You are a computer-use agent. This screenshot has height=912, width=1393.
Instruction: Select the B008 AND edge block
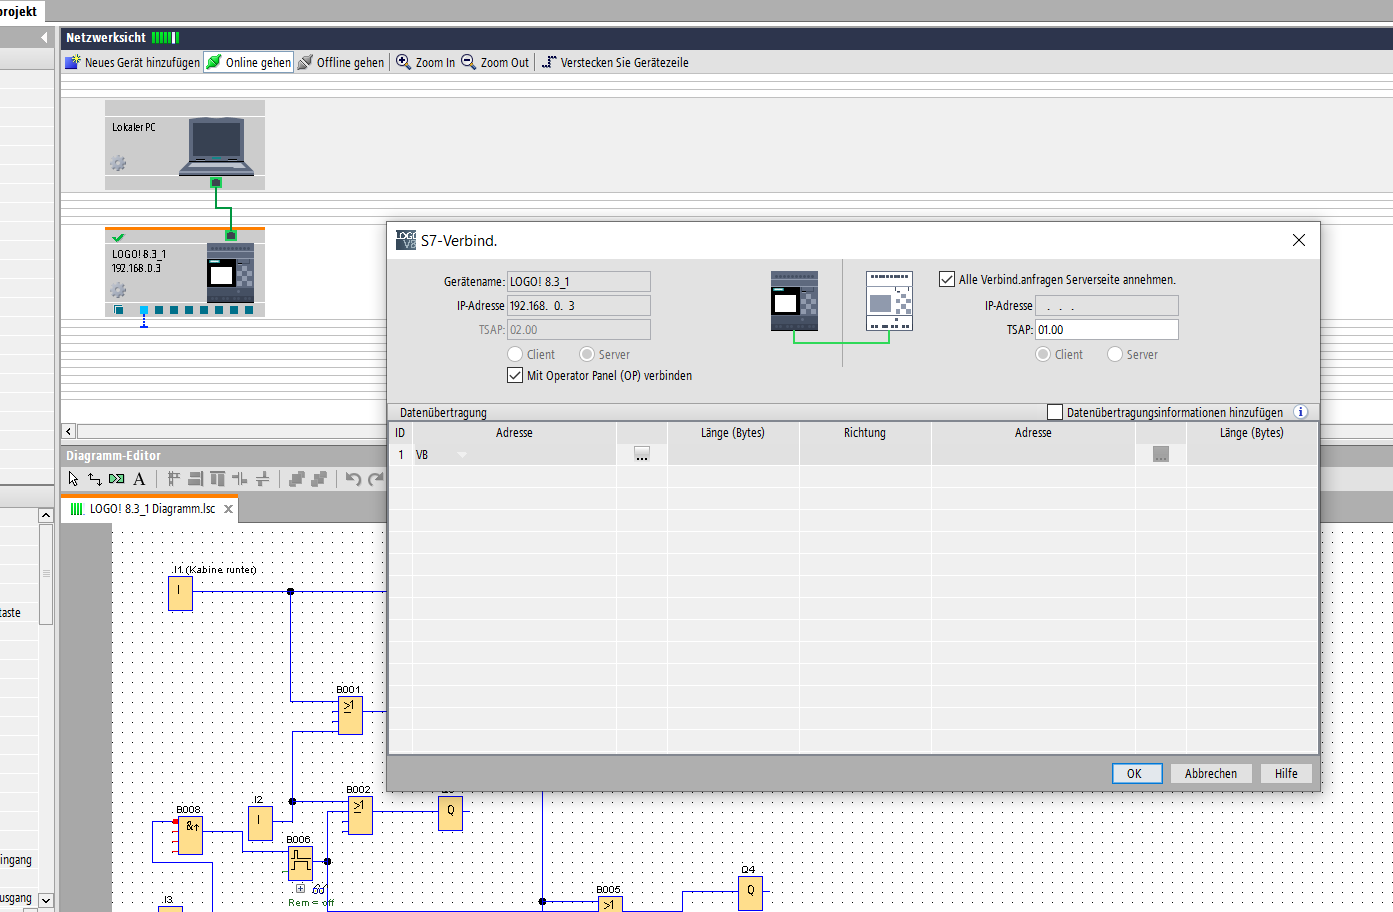191,835
